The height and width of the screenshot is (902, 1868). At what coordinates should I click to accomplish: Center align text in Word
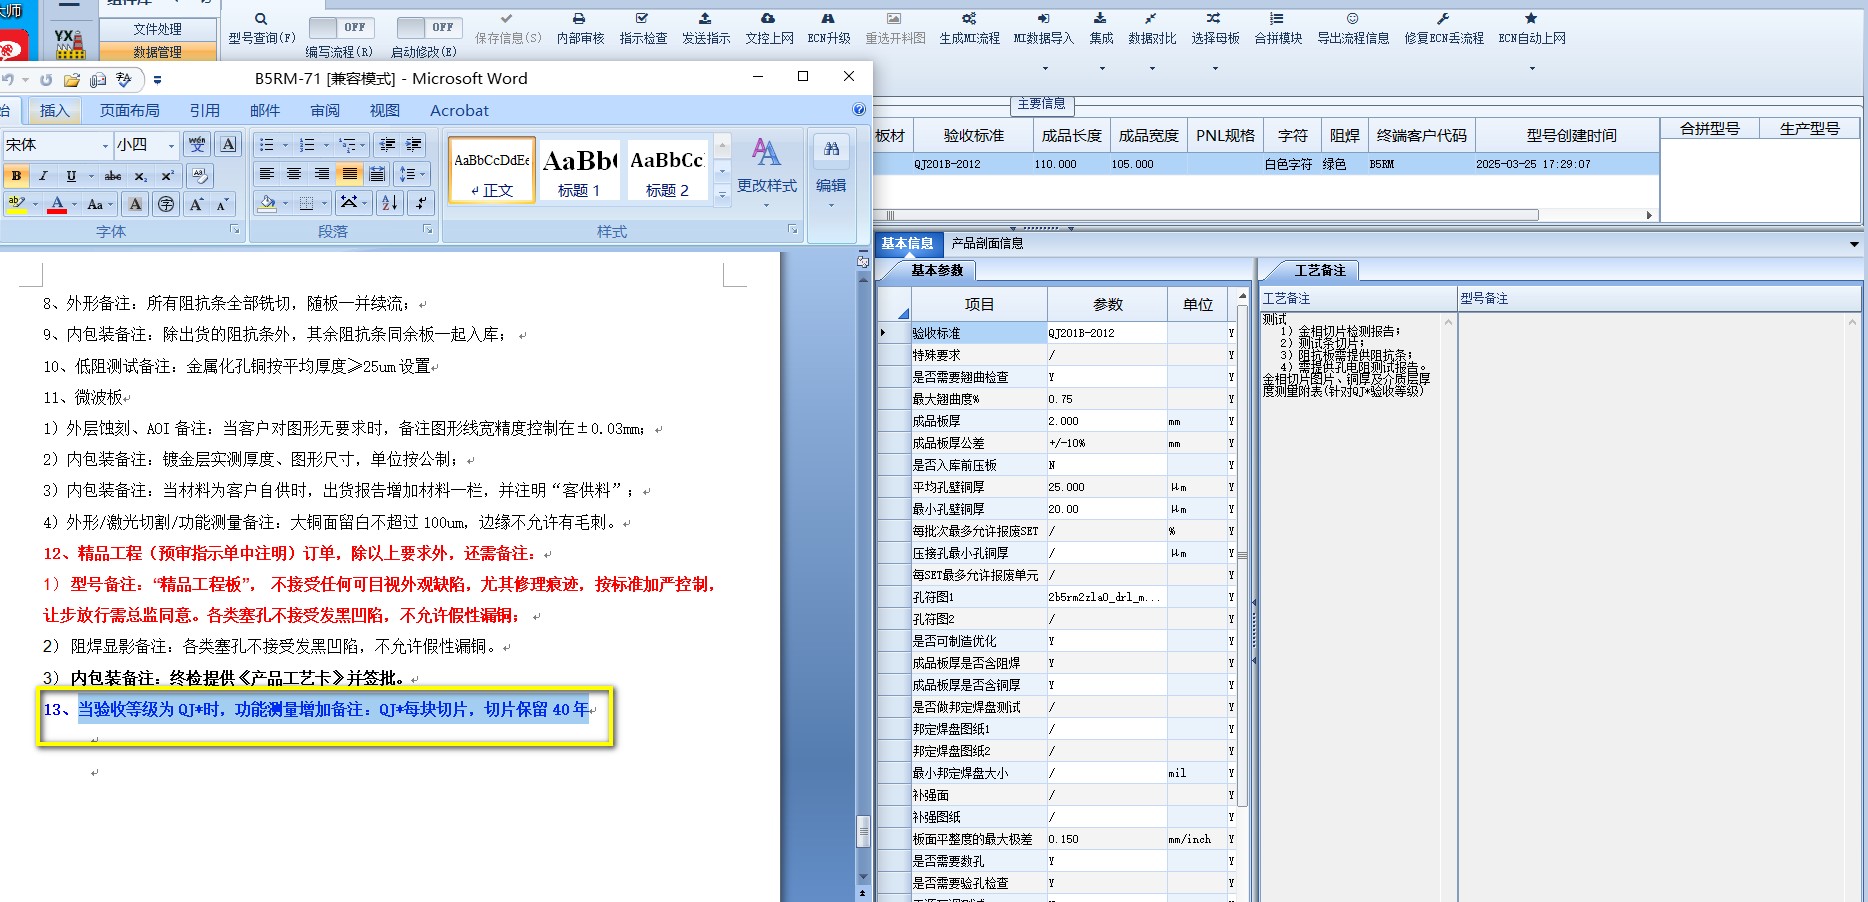[294, 174]
